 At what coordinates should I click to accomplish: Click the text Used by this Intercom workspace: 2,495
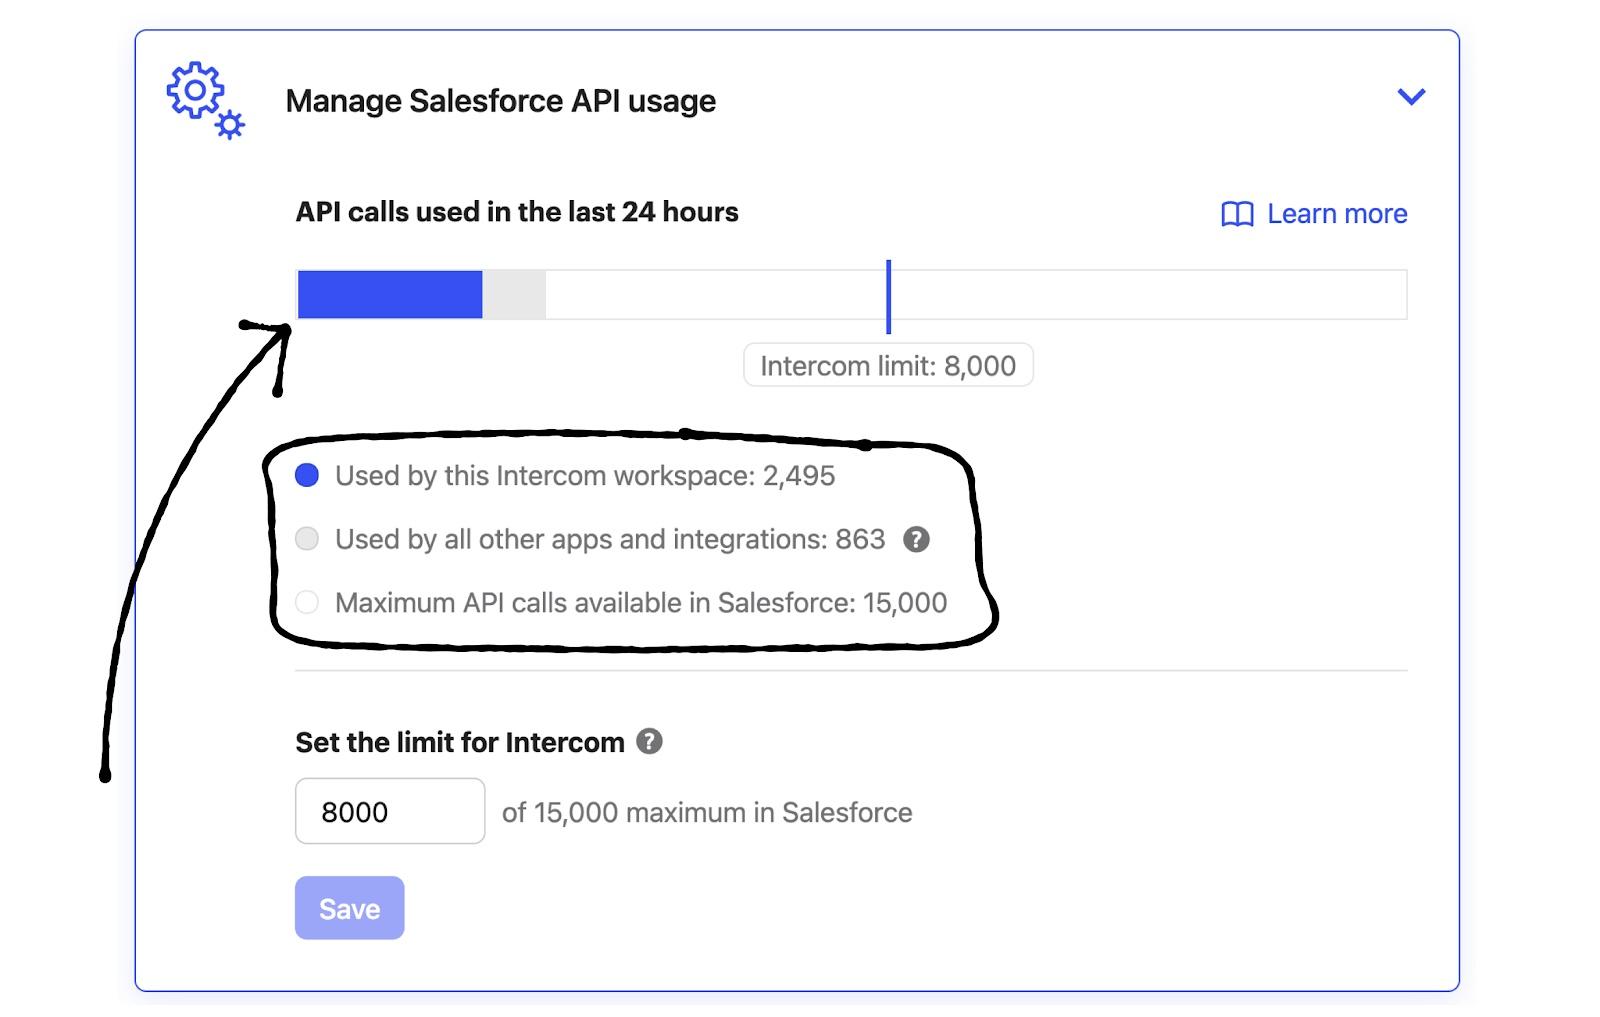pos(585,476)
